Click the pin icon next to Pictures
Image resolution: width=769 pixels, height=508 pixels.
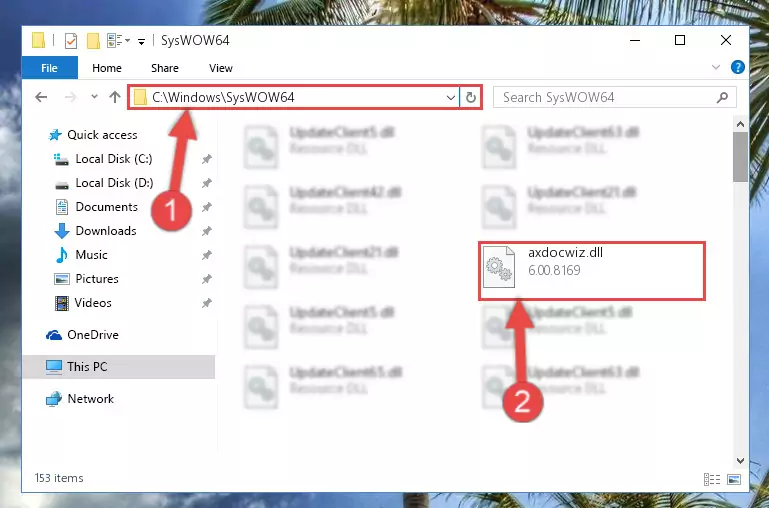coord(206,279)
